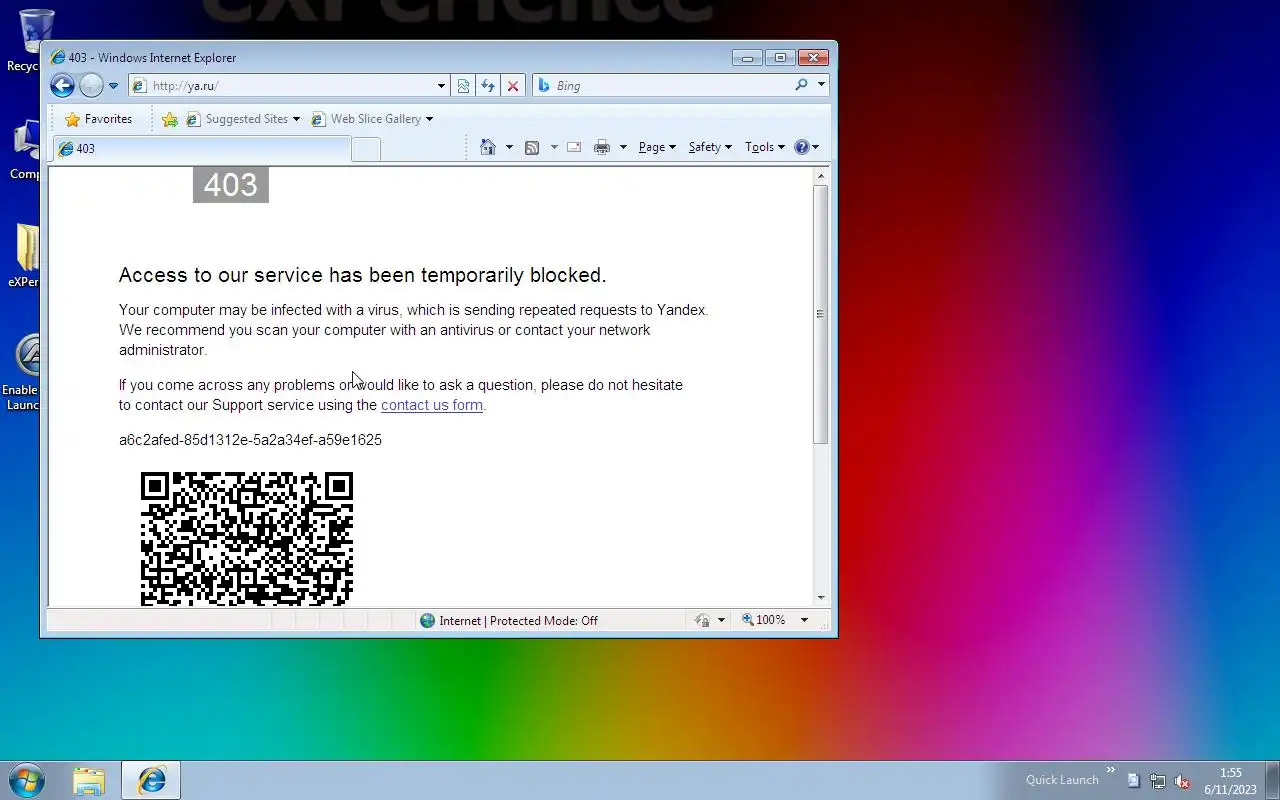Click the Show Desktop button
This screenshot has height=800, width=1280.
tap(1272, 780)
